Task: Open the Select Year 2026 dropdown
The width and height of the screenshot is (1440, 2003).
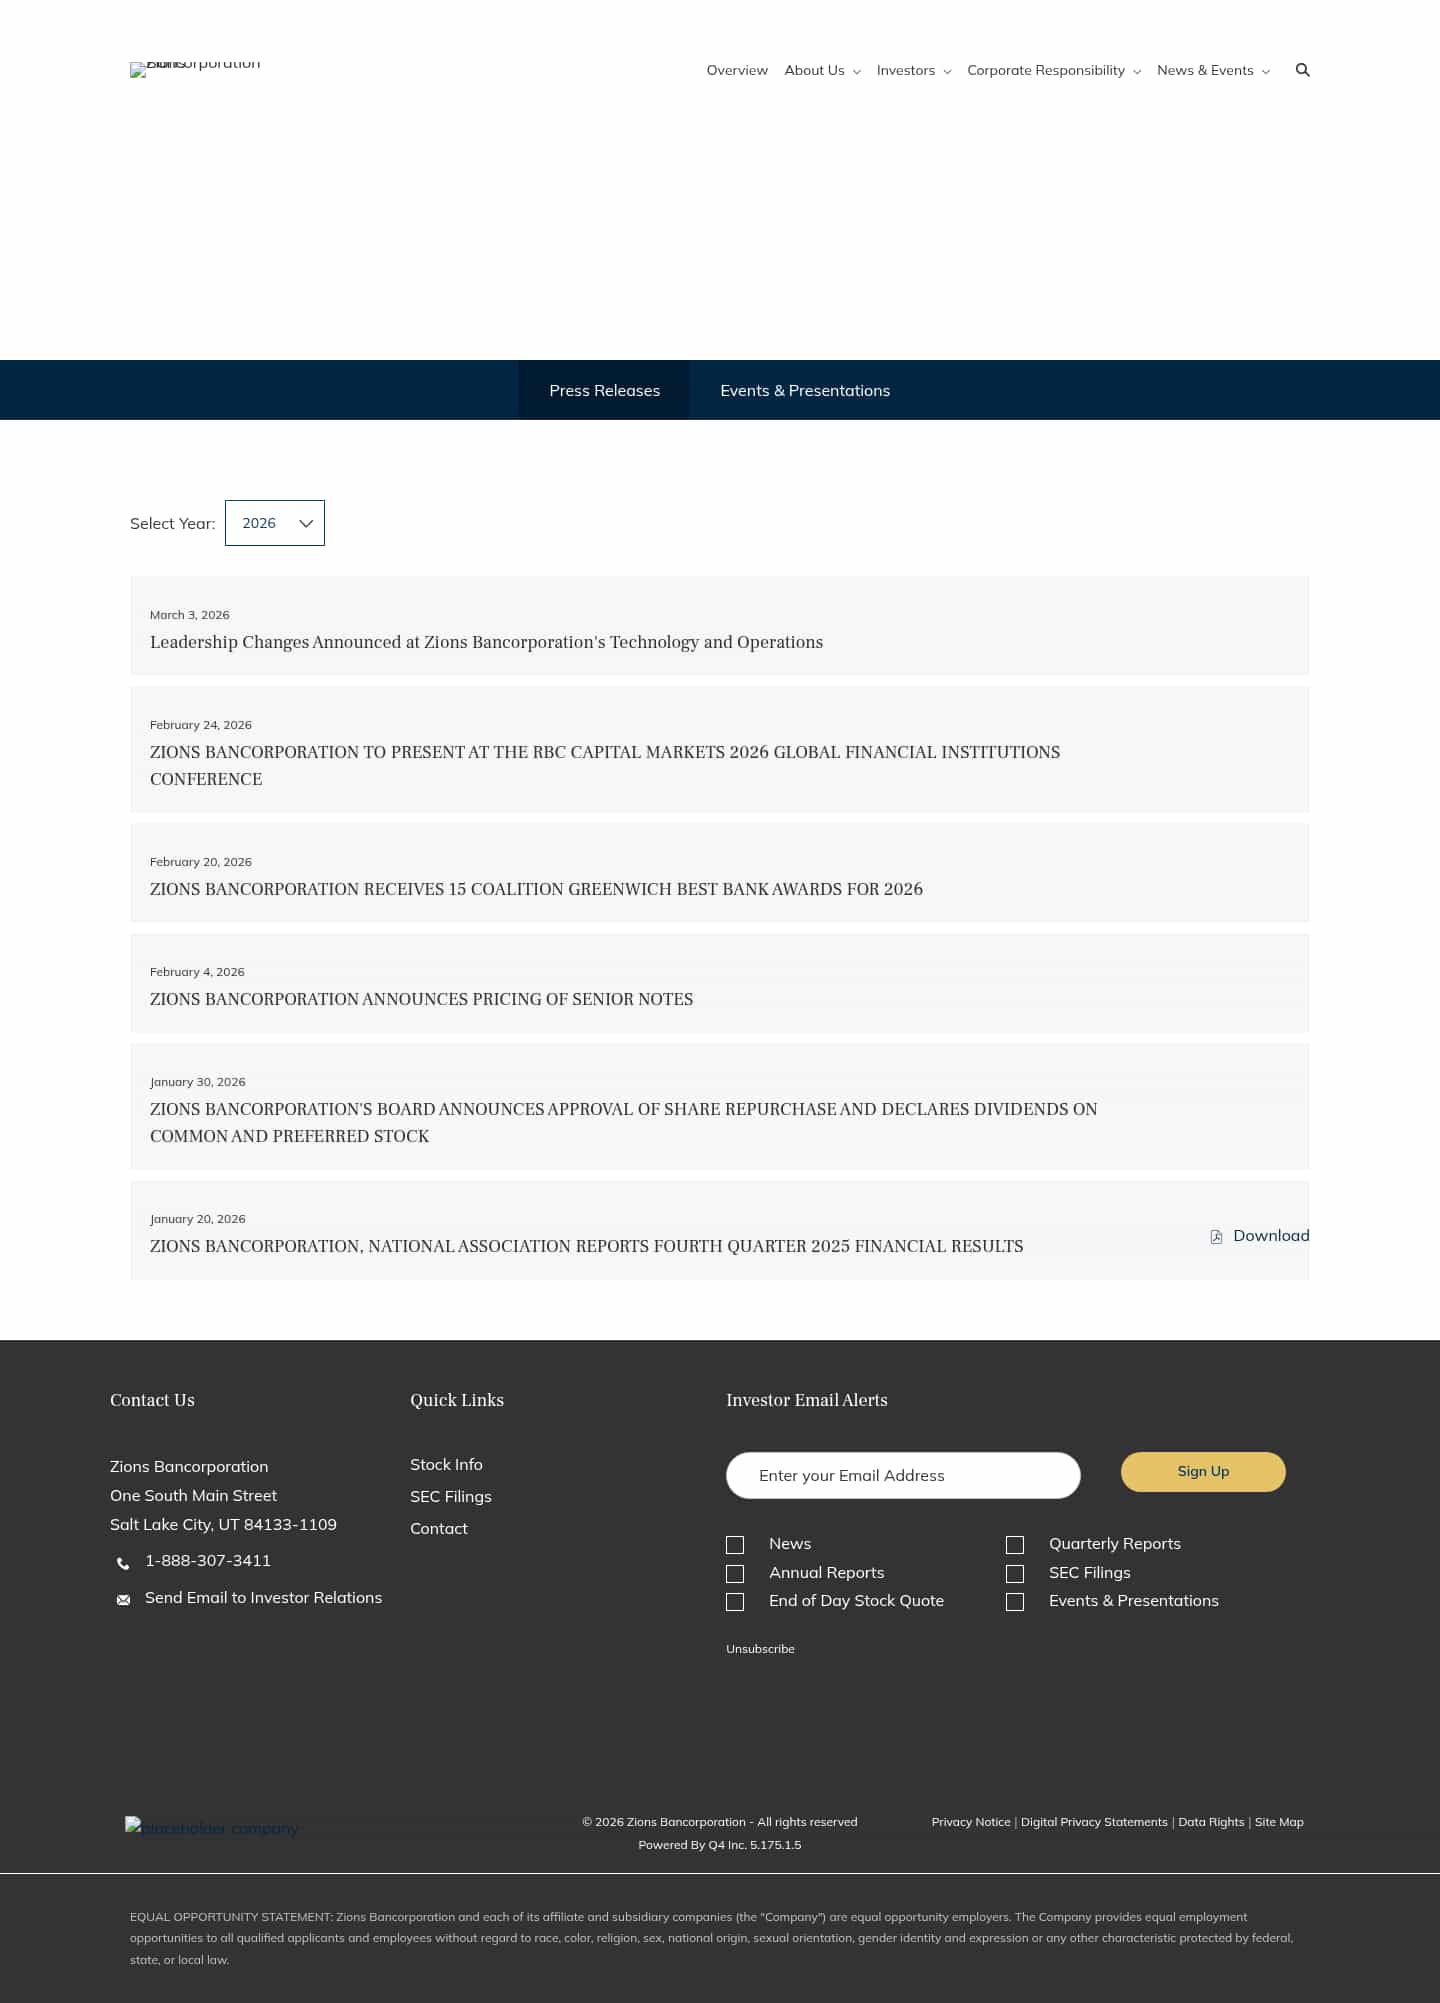Action: [275, 523]
